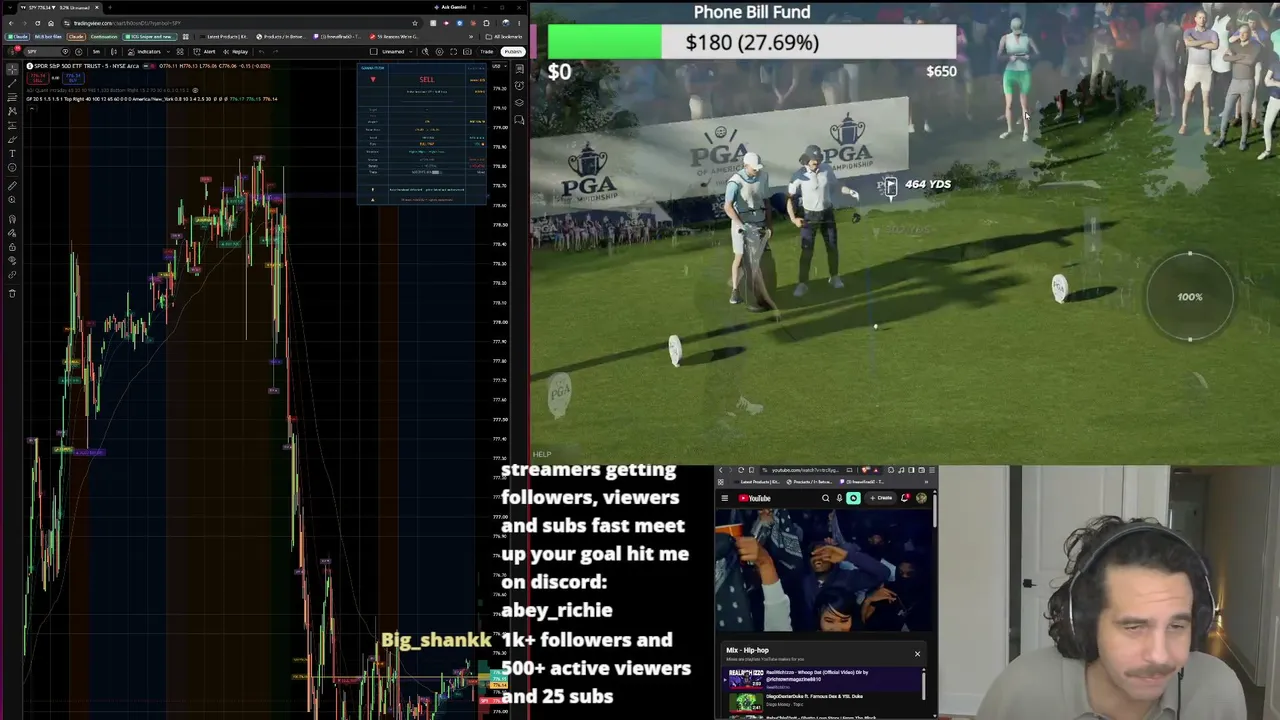Image resolution: width=1280 pixels, height=720 pixels.
Task: Open the indicator templates grid
Action: [x=180, y=52]
